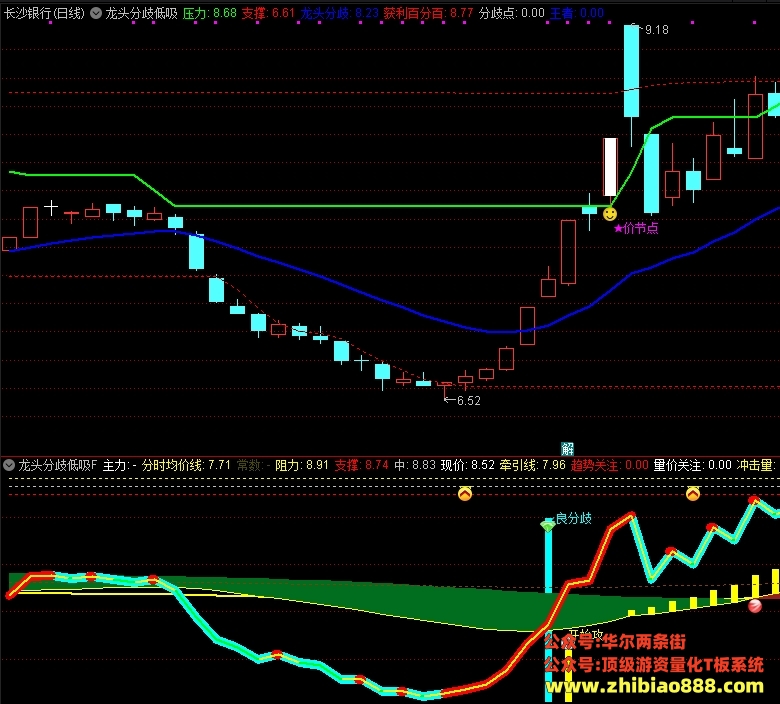
Task: Open the dropdown arrow beside 龙头分歧低吸F panel
Action: 9,466
